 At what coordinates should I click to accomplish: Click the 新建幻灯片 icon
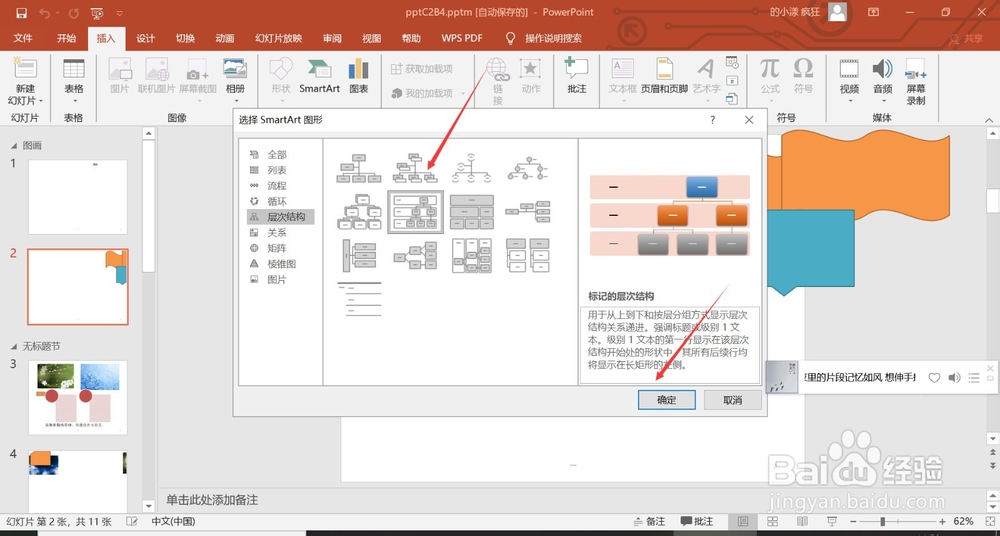[x=26, y=69]
